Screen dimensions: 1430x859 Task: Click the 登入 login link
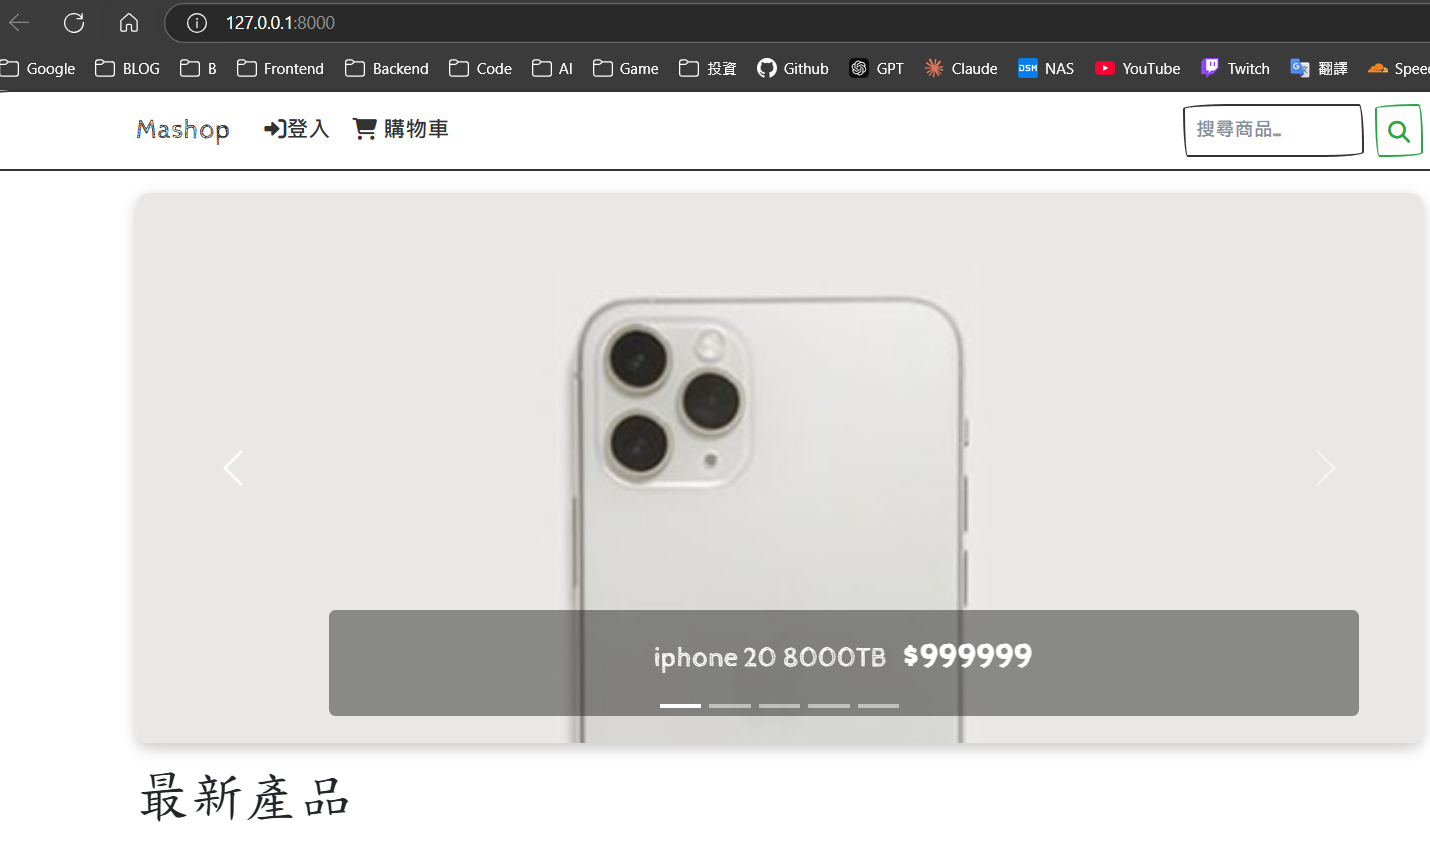tap(295, 128)
